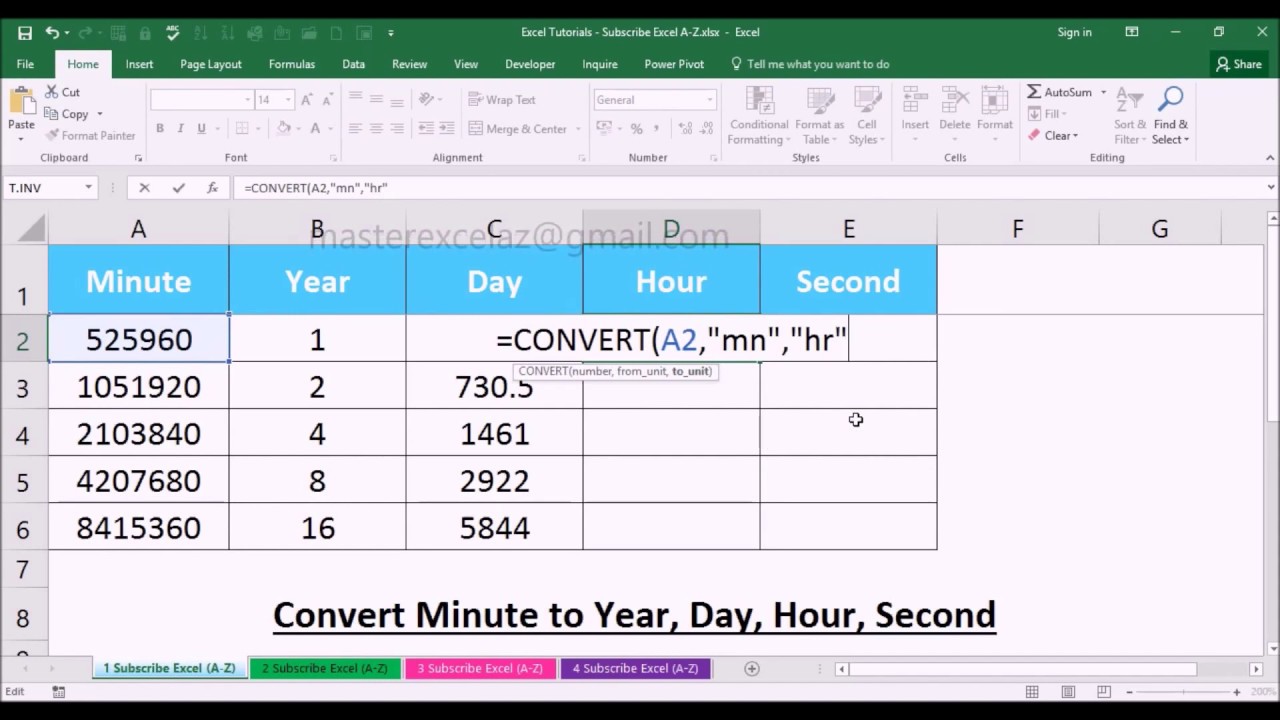Click macro recording icon in status bar
The image size is (1280, 720).
(59, 692)
